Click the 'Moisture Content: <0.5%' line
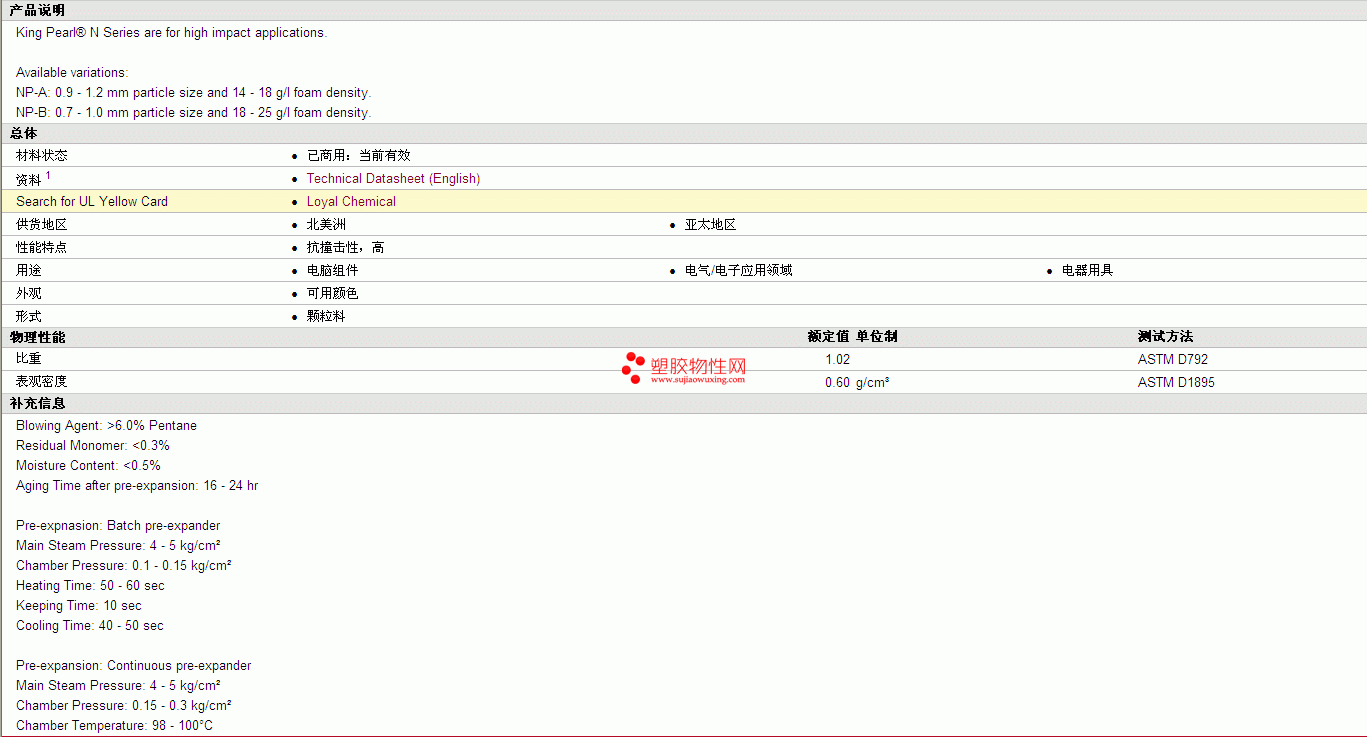The height and width of the screenshot is (737, 1367). (x=88, y=465)
